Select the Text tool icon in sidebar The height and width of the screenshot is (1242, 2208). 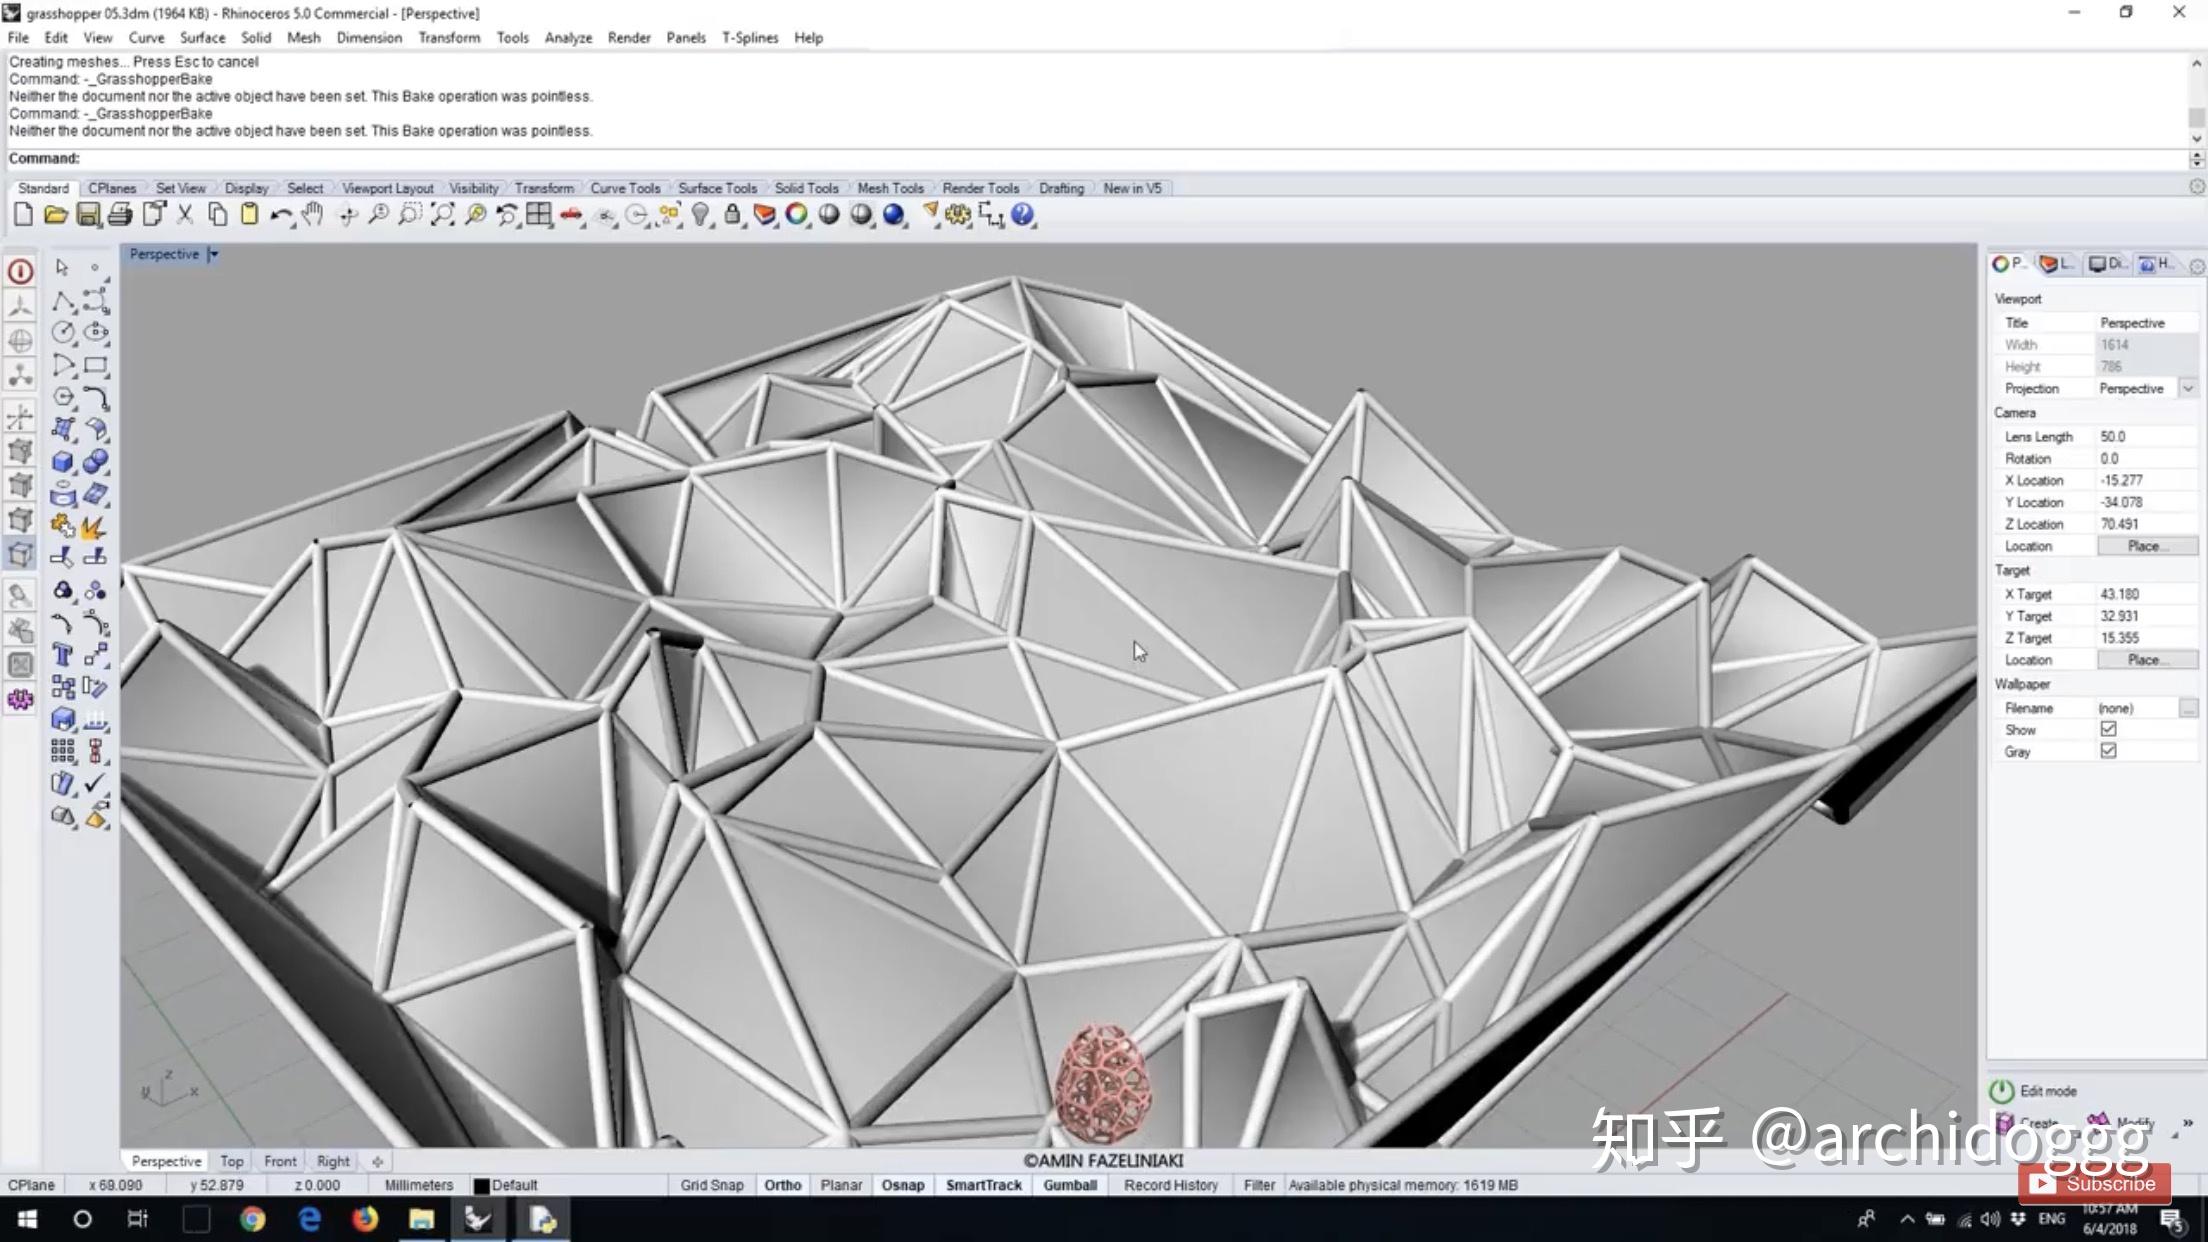(62, 656)
